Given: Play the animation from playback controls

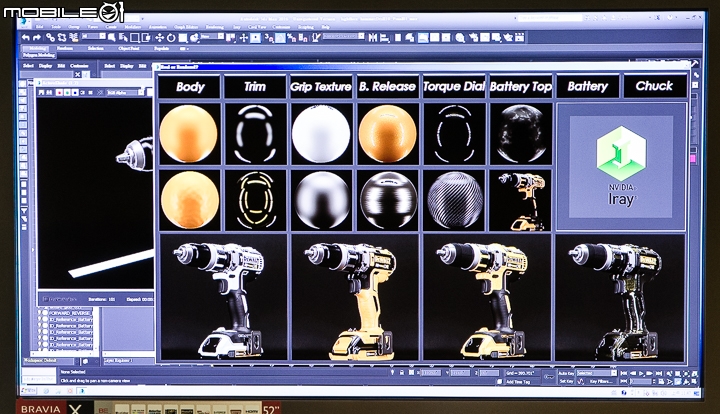Looking at the screenshot, I should (641, 373).
